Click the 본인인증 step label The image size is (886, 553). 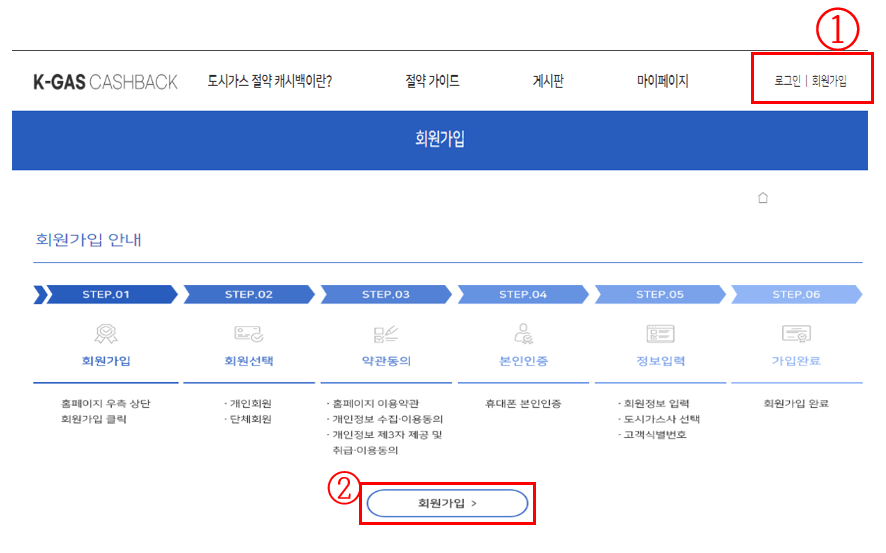coord(523,361)
